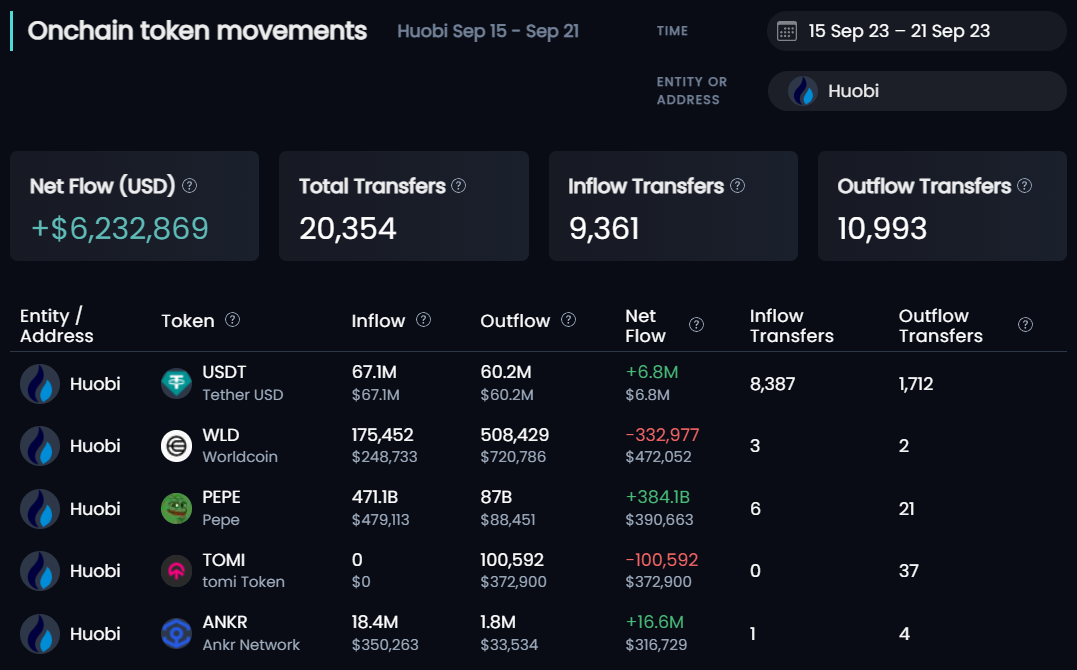Sort by the Outflow column header
Image resolution: width=1077 pixels, height=670 pixels.
[x=515, y=321]
